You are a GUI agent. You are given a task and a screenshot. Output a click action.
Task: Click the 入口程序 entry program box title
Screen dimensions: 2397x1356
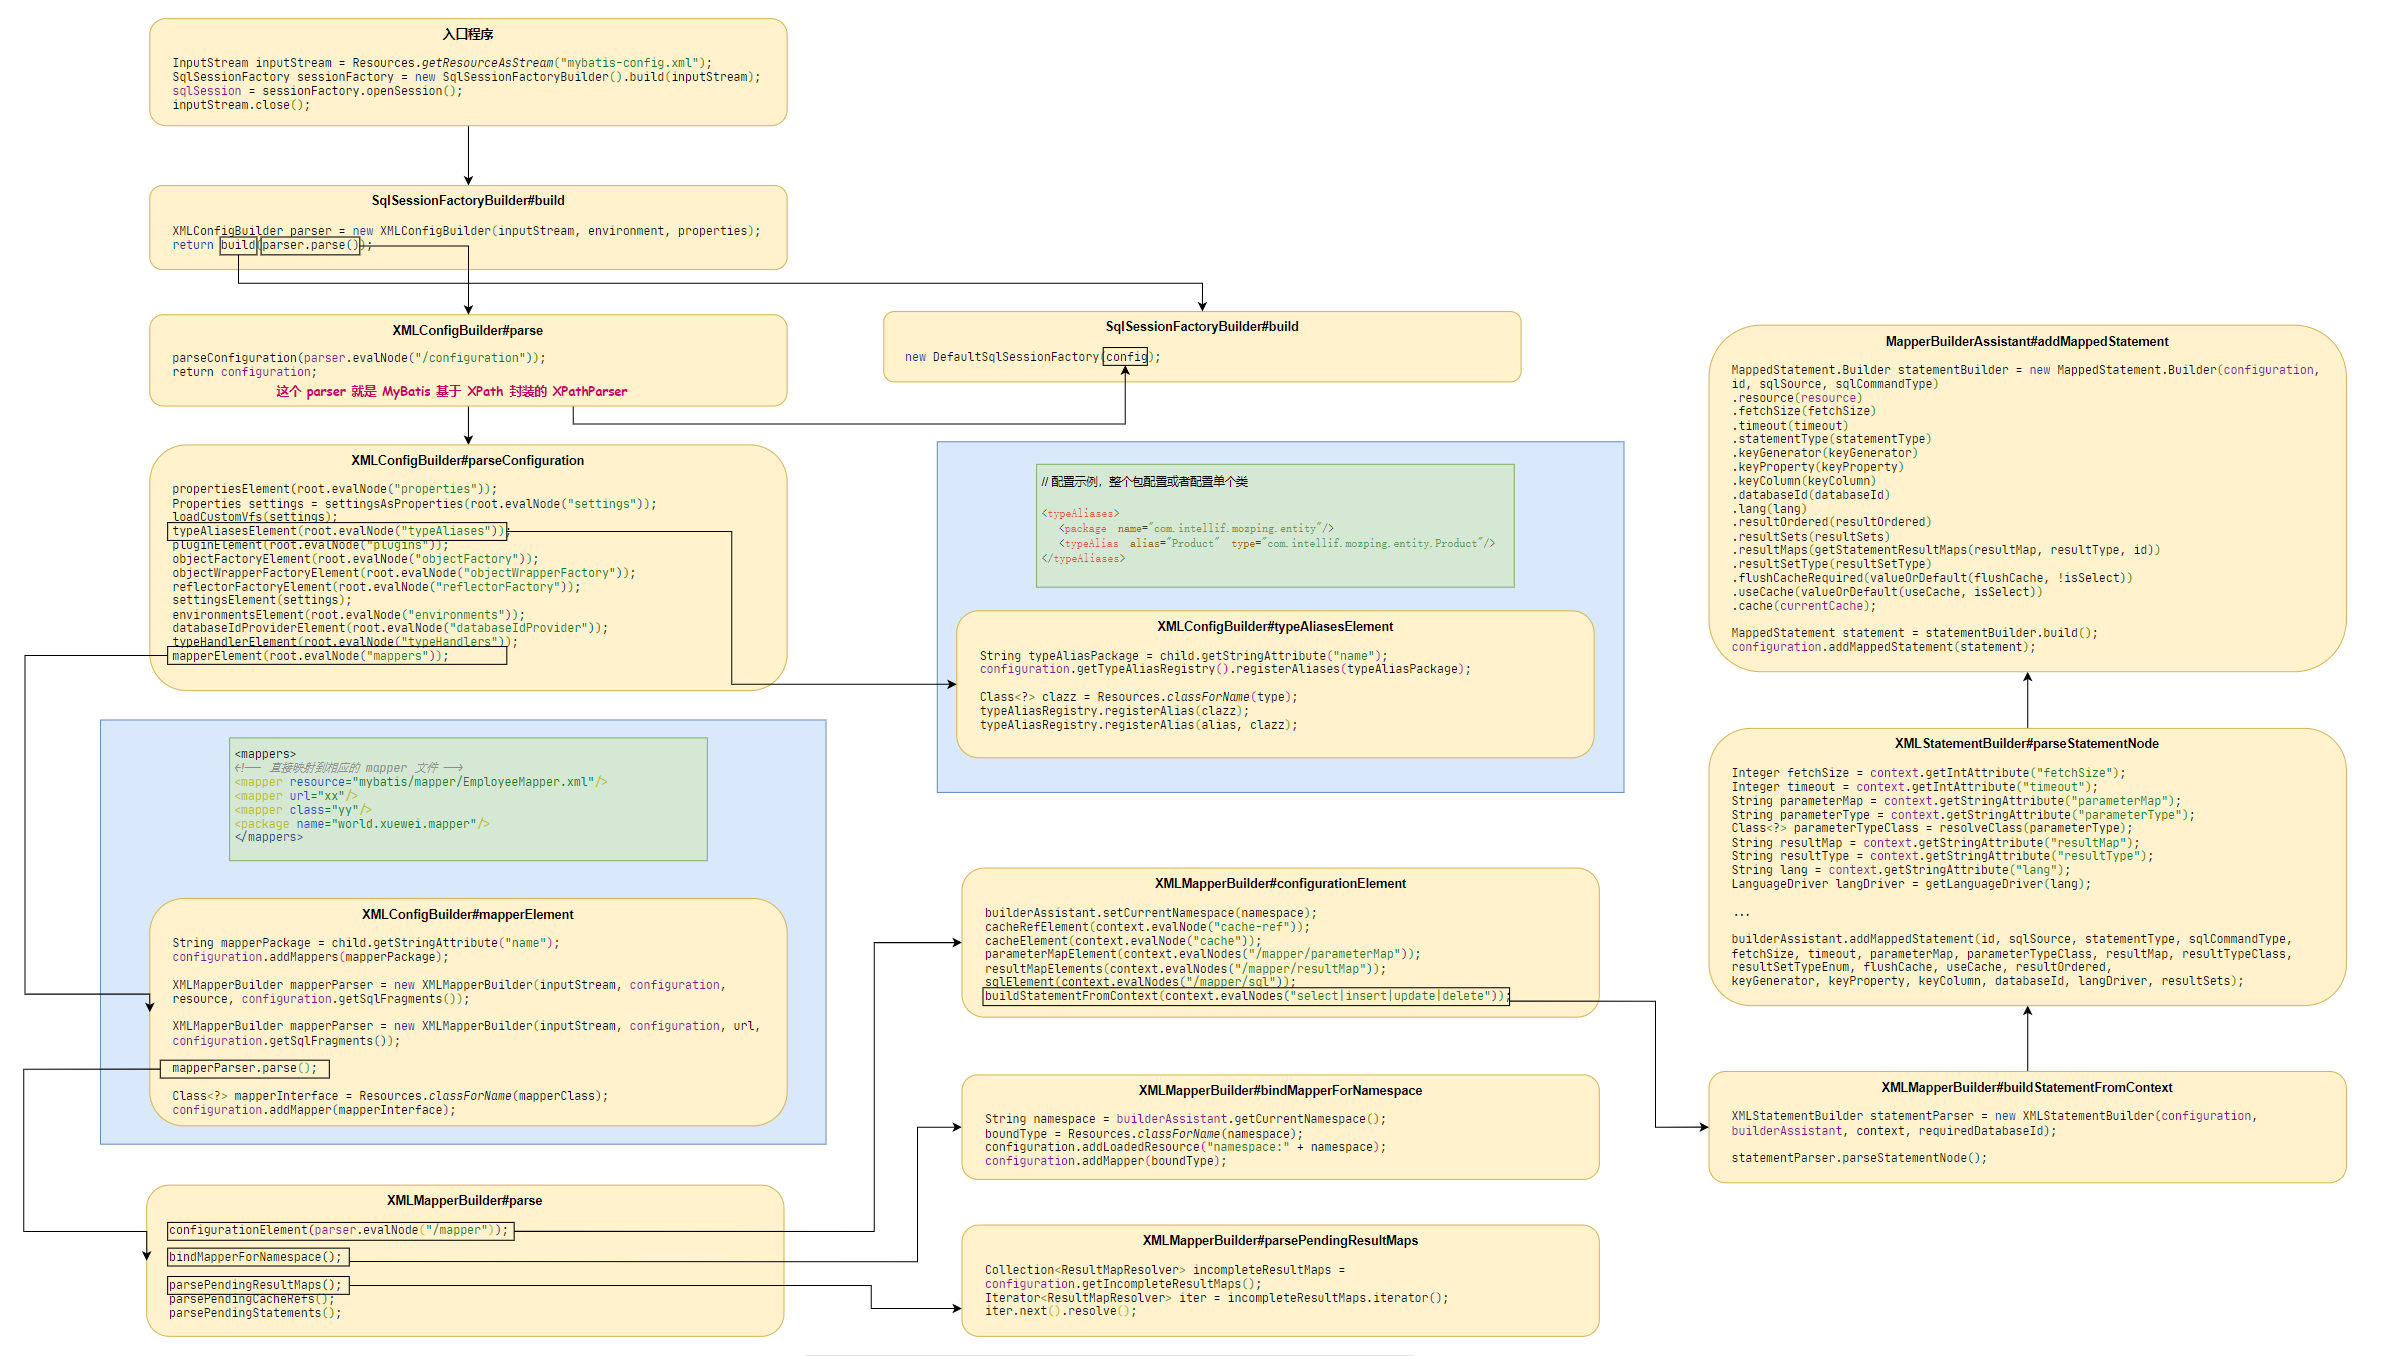pyautogui.click(x=468, y=34)
